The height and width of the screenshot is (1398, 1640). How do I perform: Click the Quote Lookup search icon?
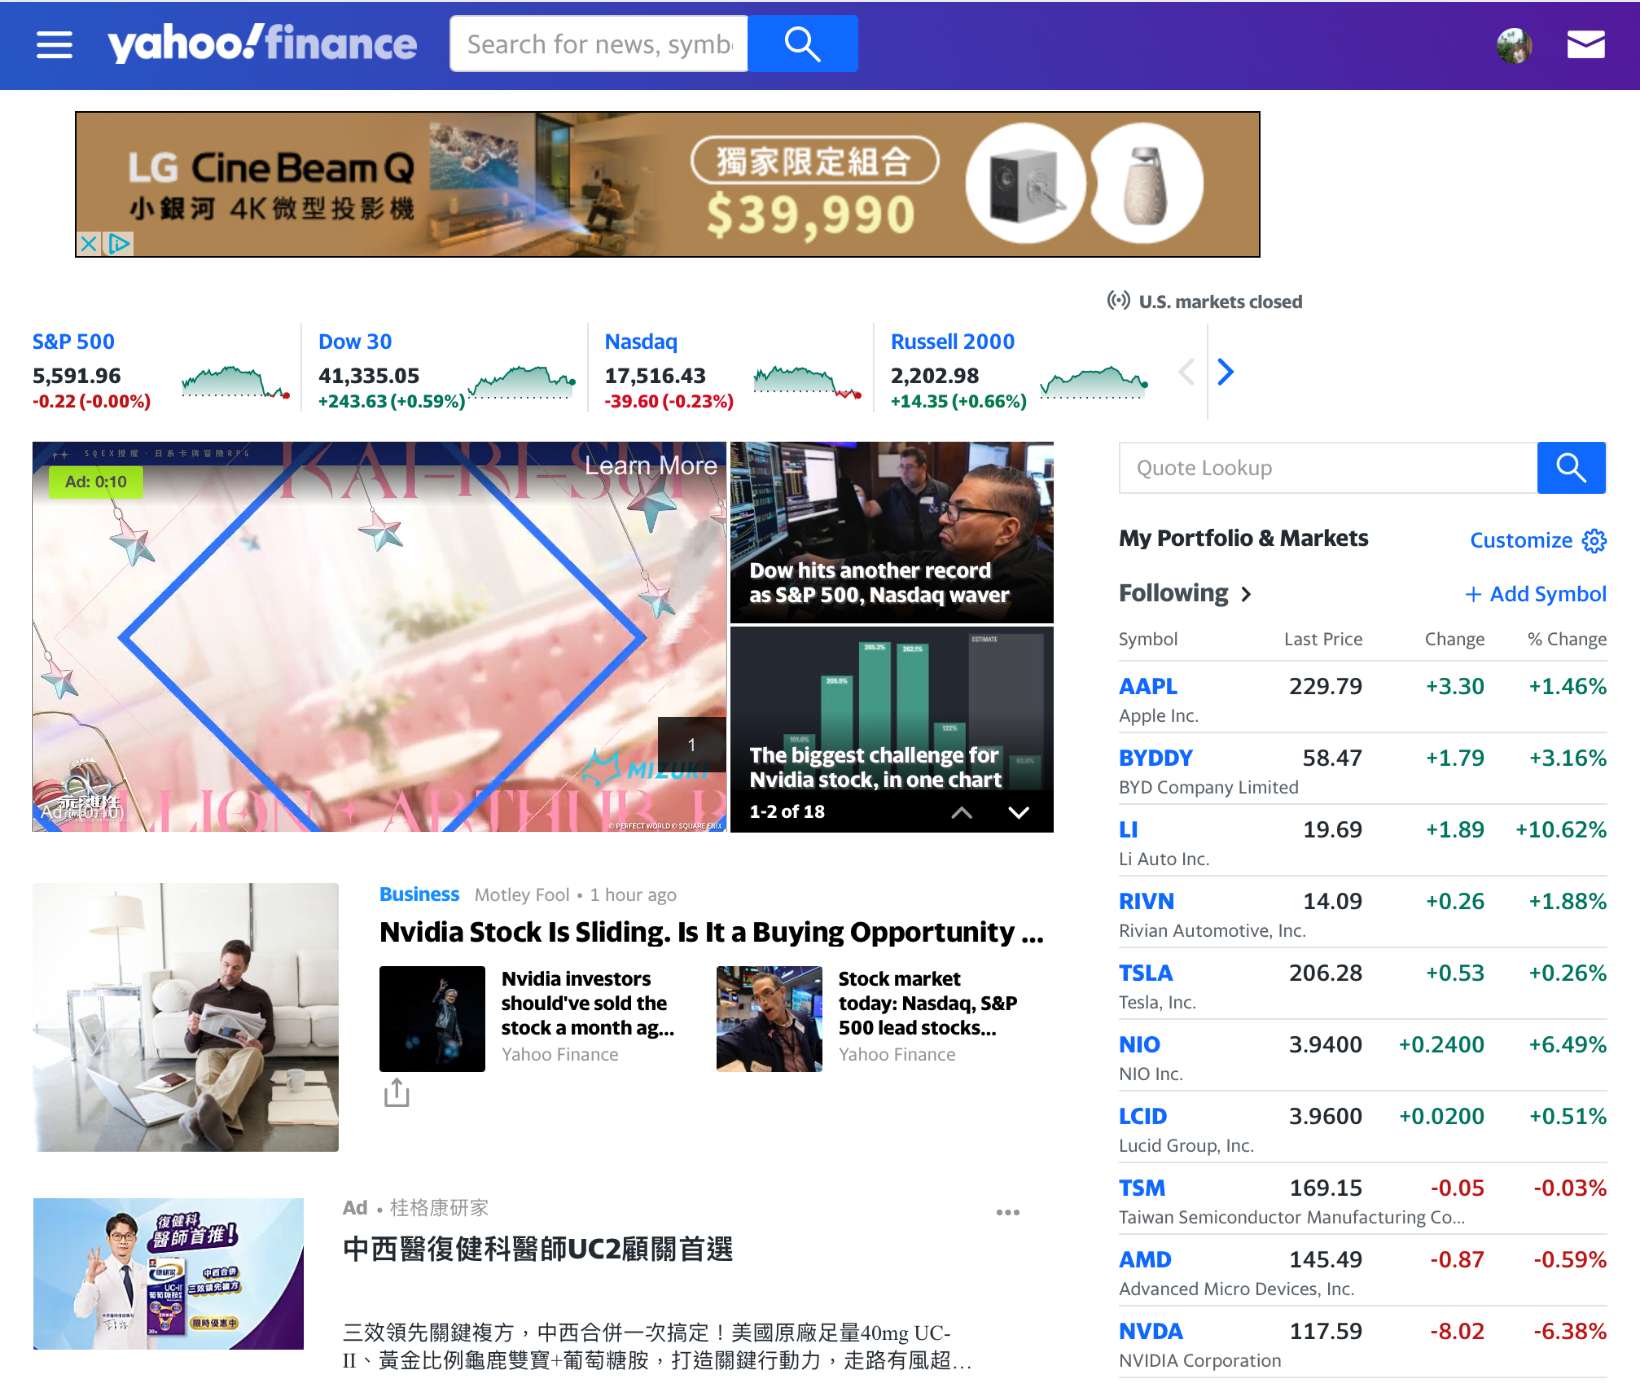[1571, 467]
